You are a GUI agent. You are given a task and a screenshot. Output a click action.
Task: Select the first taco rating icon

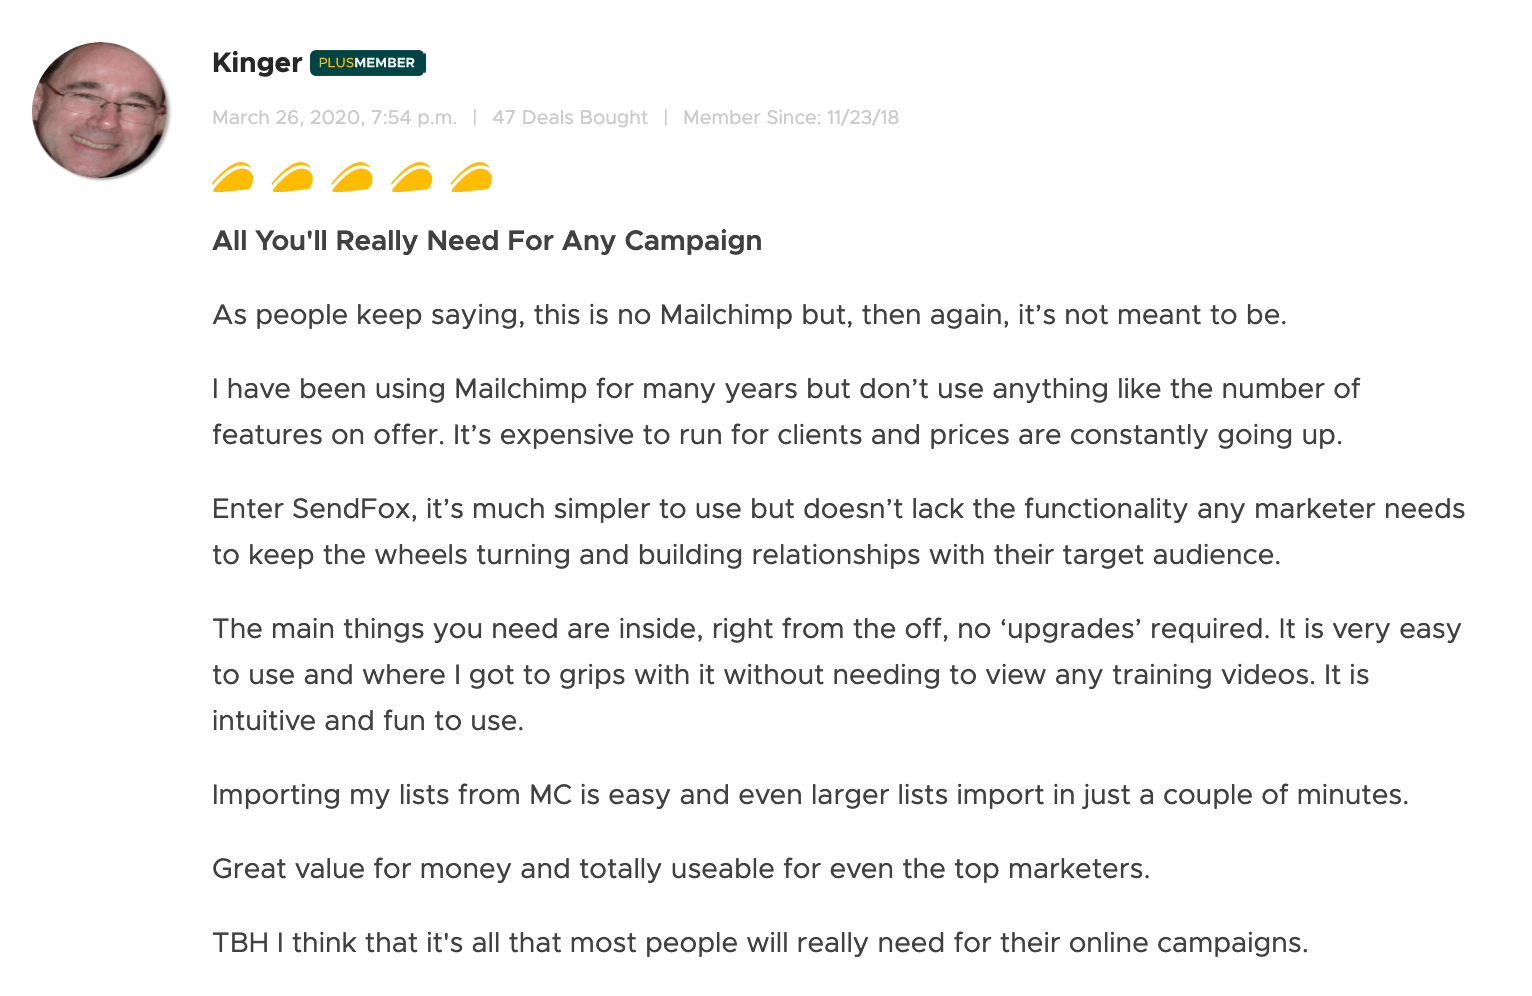click(233, 177)
